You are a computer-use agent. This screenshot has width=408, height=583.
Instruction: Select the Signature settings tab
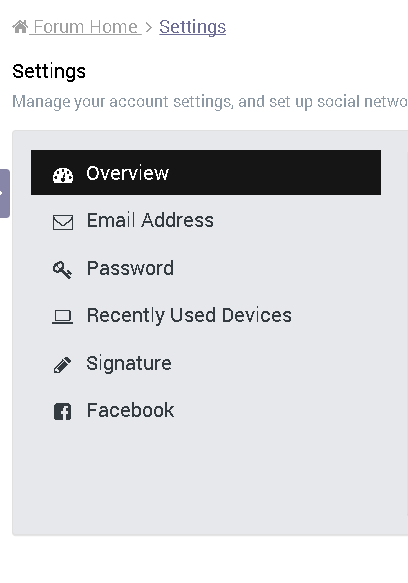tap(206, 363)
